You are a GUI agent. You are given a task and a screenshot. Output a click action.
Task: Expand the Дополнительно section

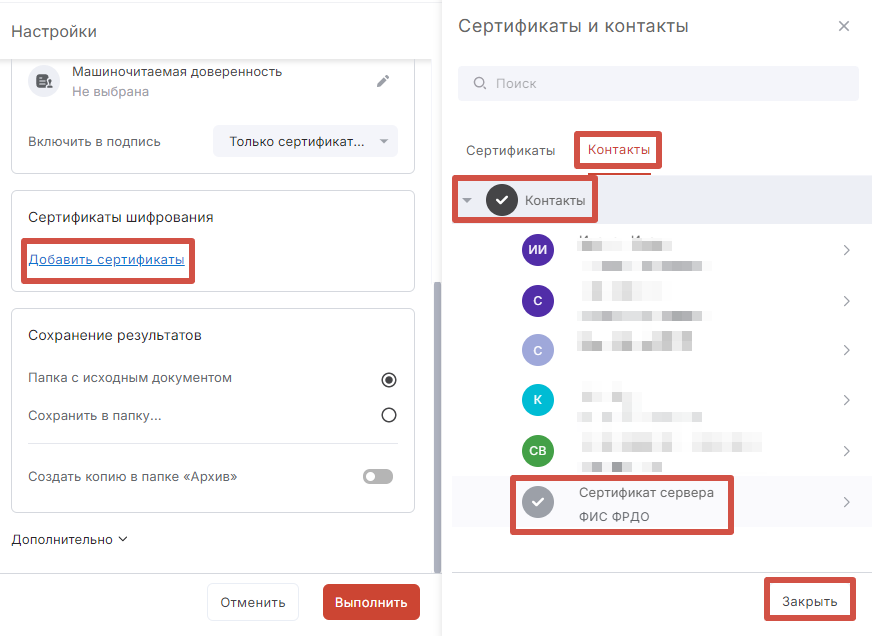70,539
